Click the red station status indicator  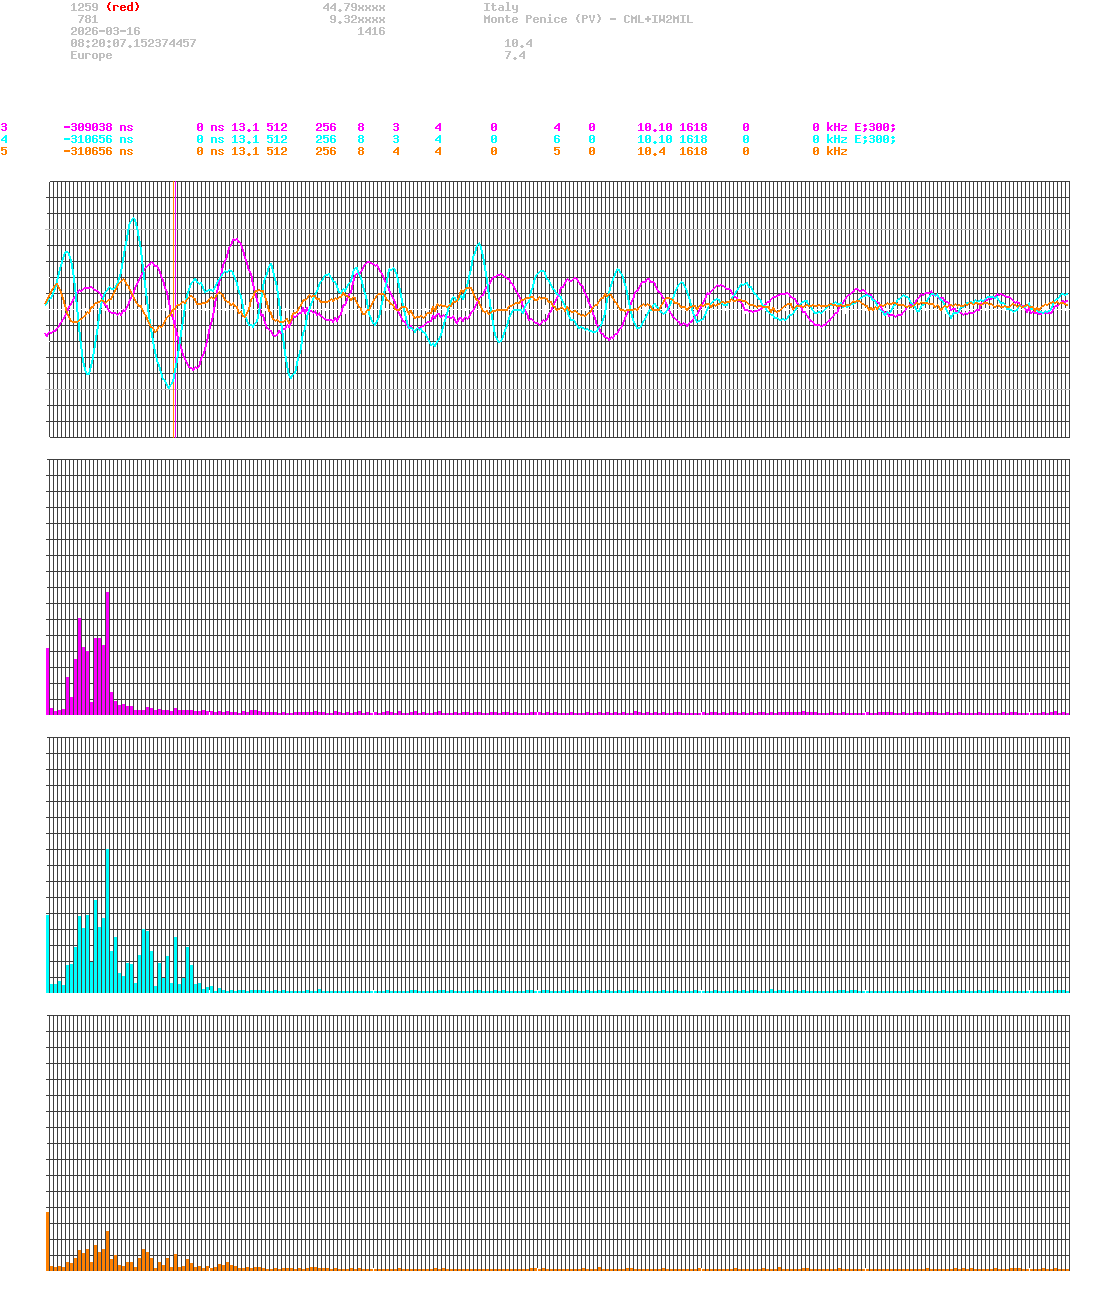point(124,6)
